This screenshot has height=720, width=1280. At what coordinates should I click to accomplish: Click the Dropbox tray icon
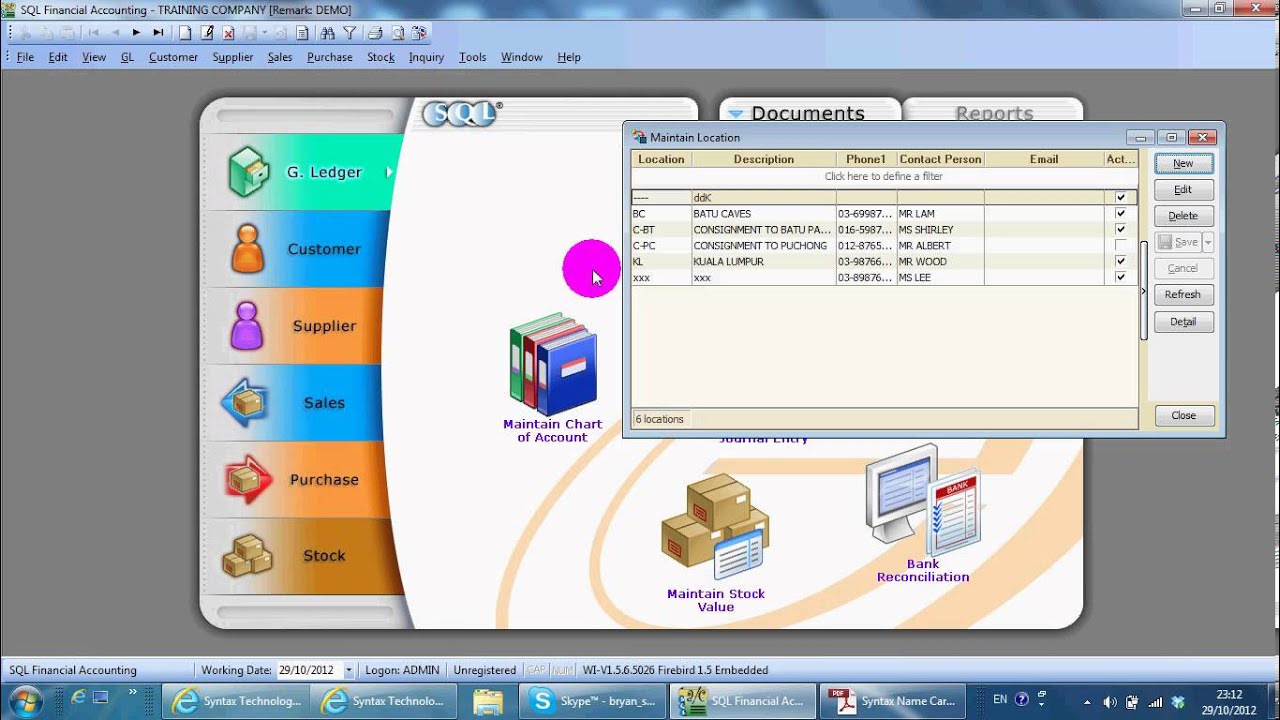pyautogui.click(x=1178, y=701)
